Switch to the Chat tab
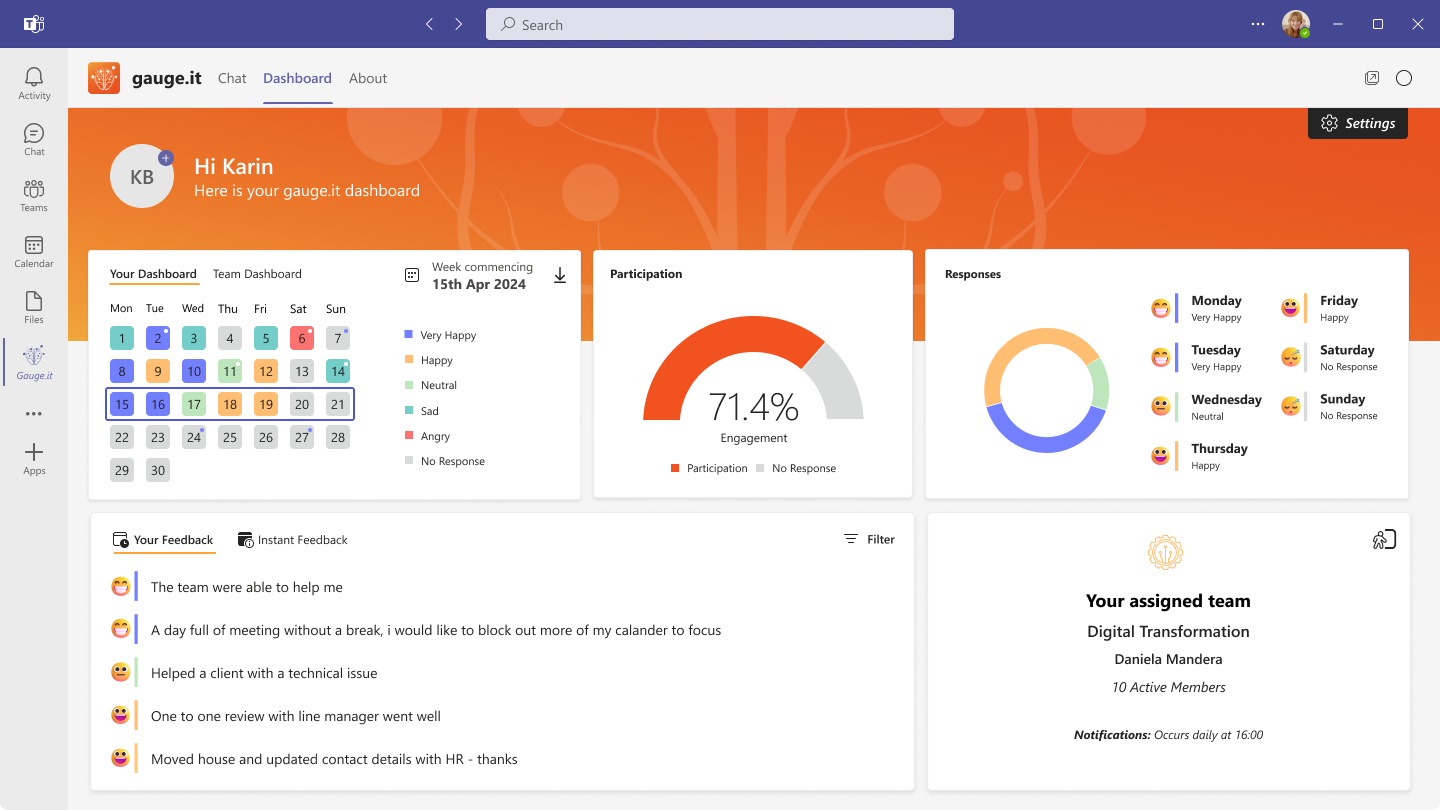Image resolution: width=1440 pixels, height=810 pixels. (232, 78)
